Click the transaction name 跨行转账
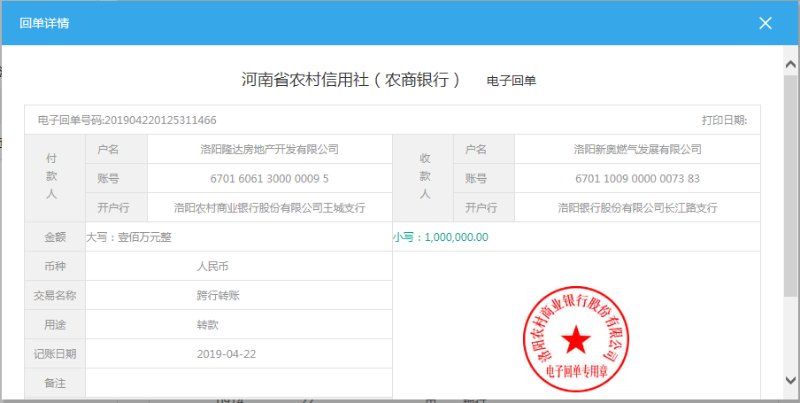Screen dimensions: 800x403 coord(218,295)
